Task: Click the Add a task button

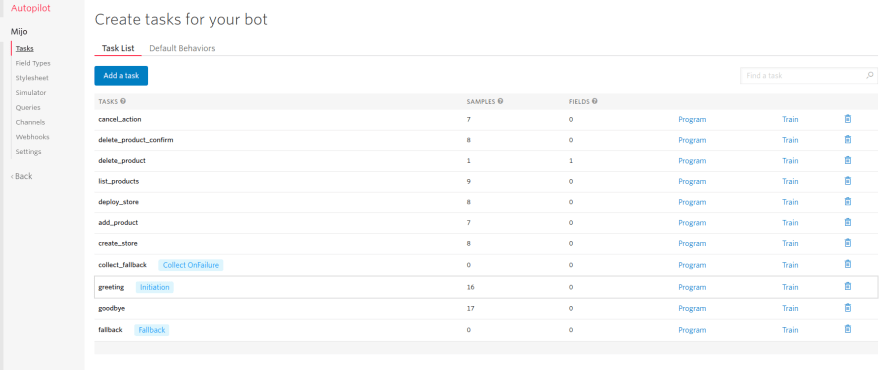Action: coord(121,76)
